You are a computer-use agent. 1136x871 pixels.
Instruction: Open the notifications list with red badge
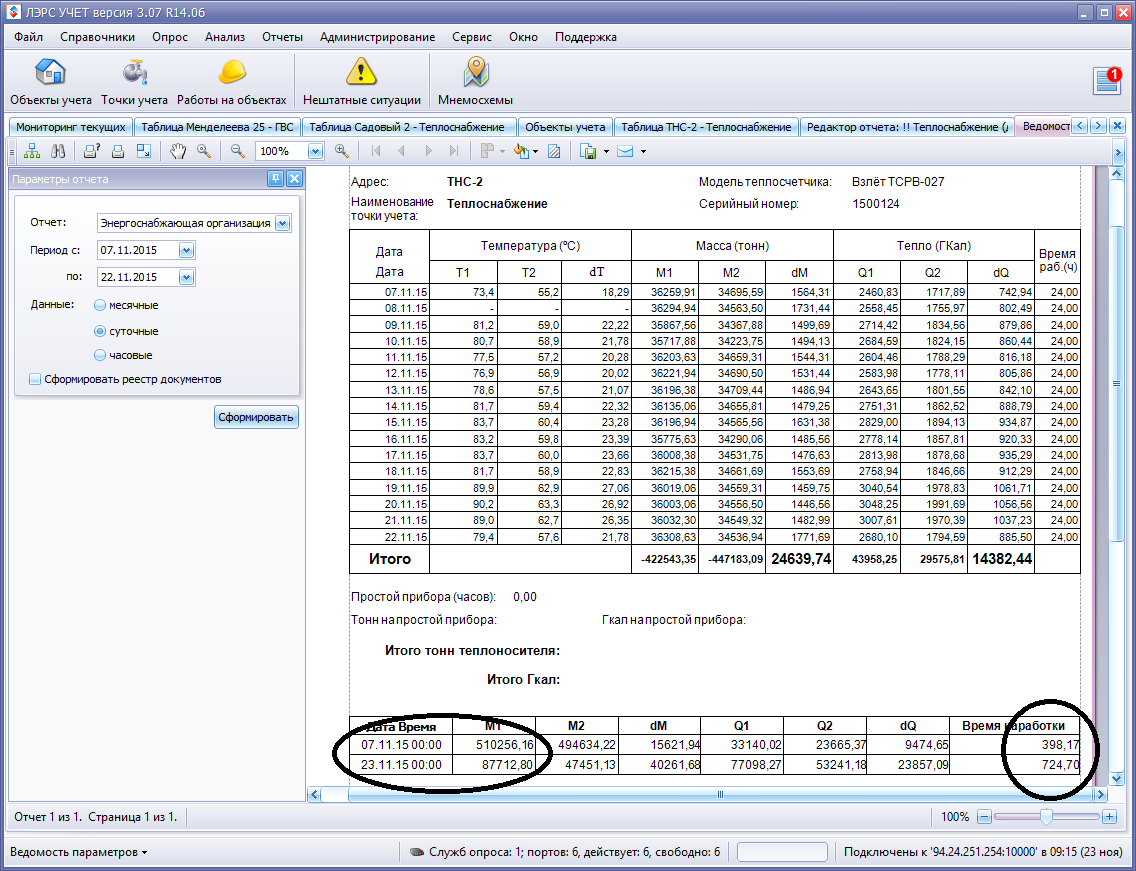coord(1107,80)
